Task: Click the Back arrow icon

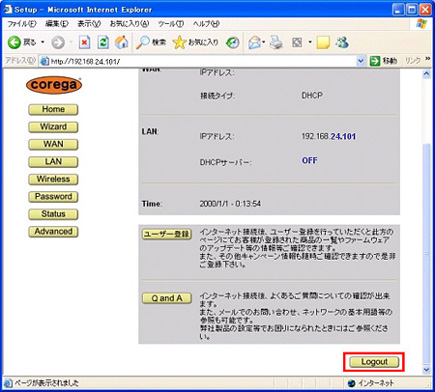Action: (x=14, y=42)
